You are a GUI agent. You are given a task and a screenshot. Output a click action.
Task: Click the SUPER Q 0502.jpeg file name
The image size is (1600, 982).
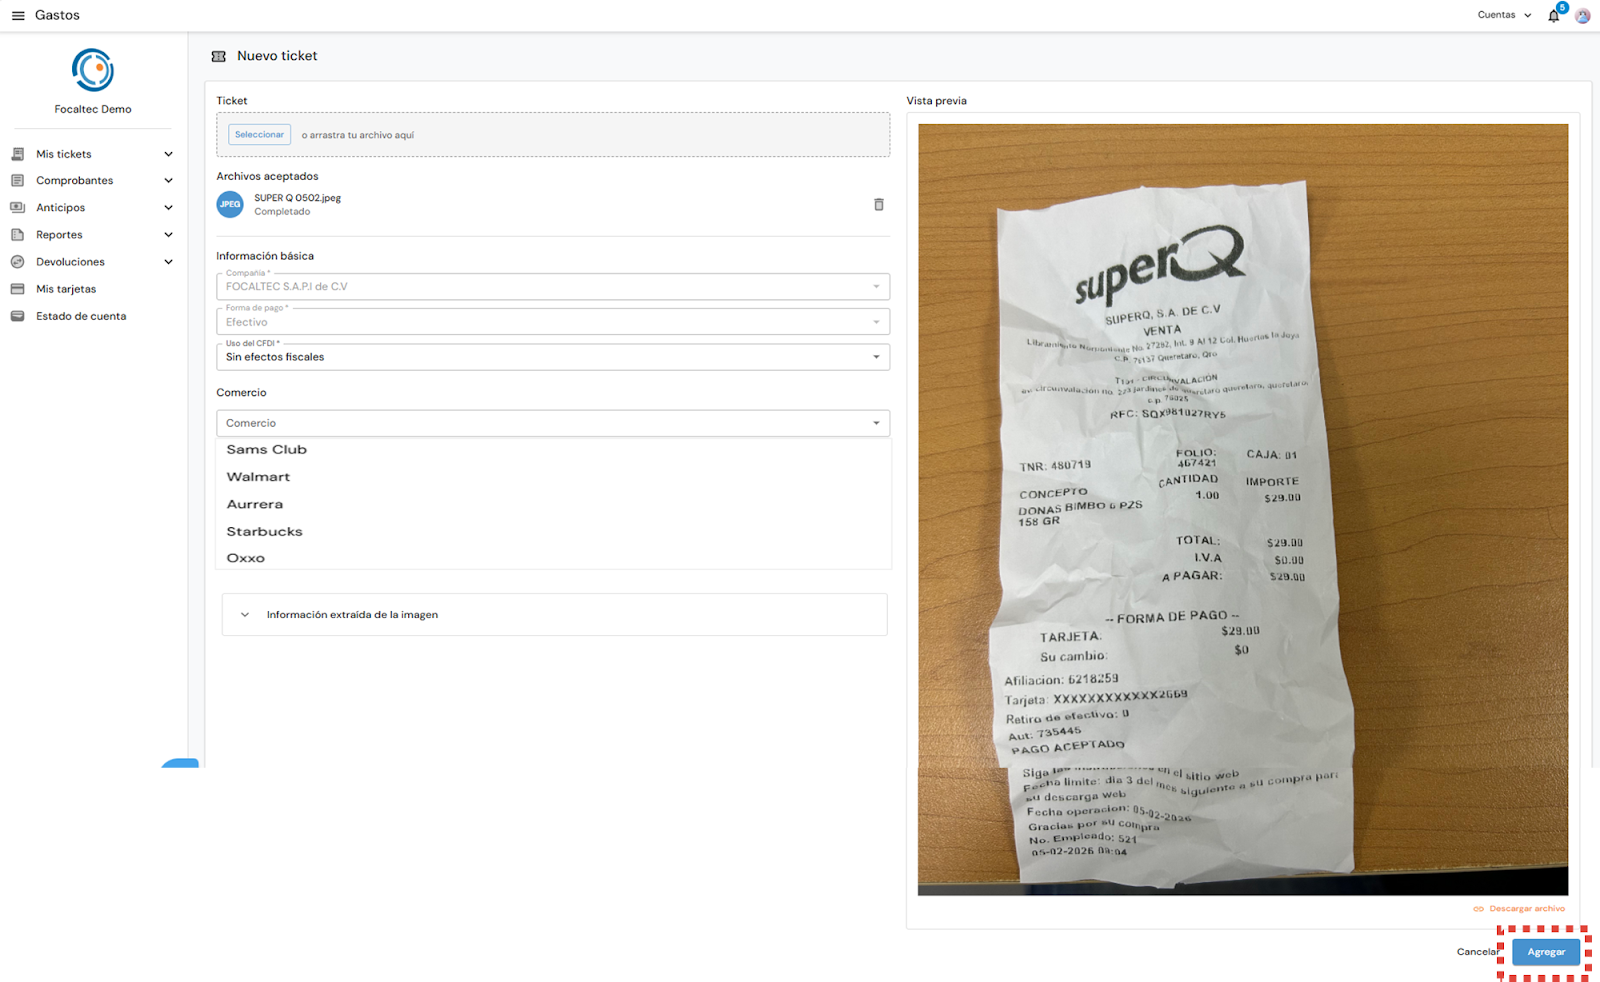point(297,198)
